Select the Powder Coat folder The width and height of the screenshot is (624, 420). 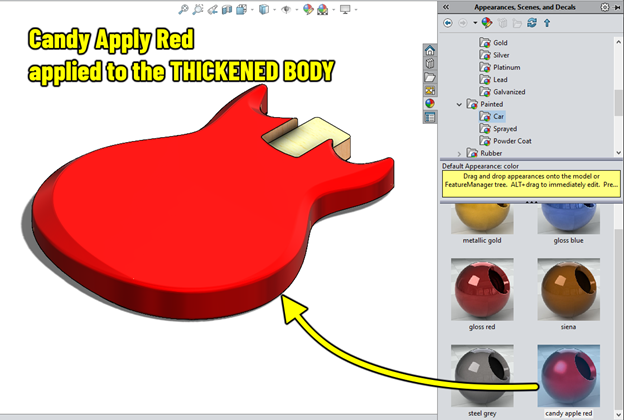pos(505,141)
